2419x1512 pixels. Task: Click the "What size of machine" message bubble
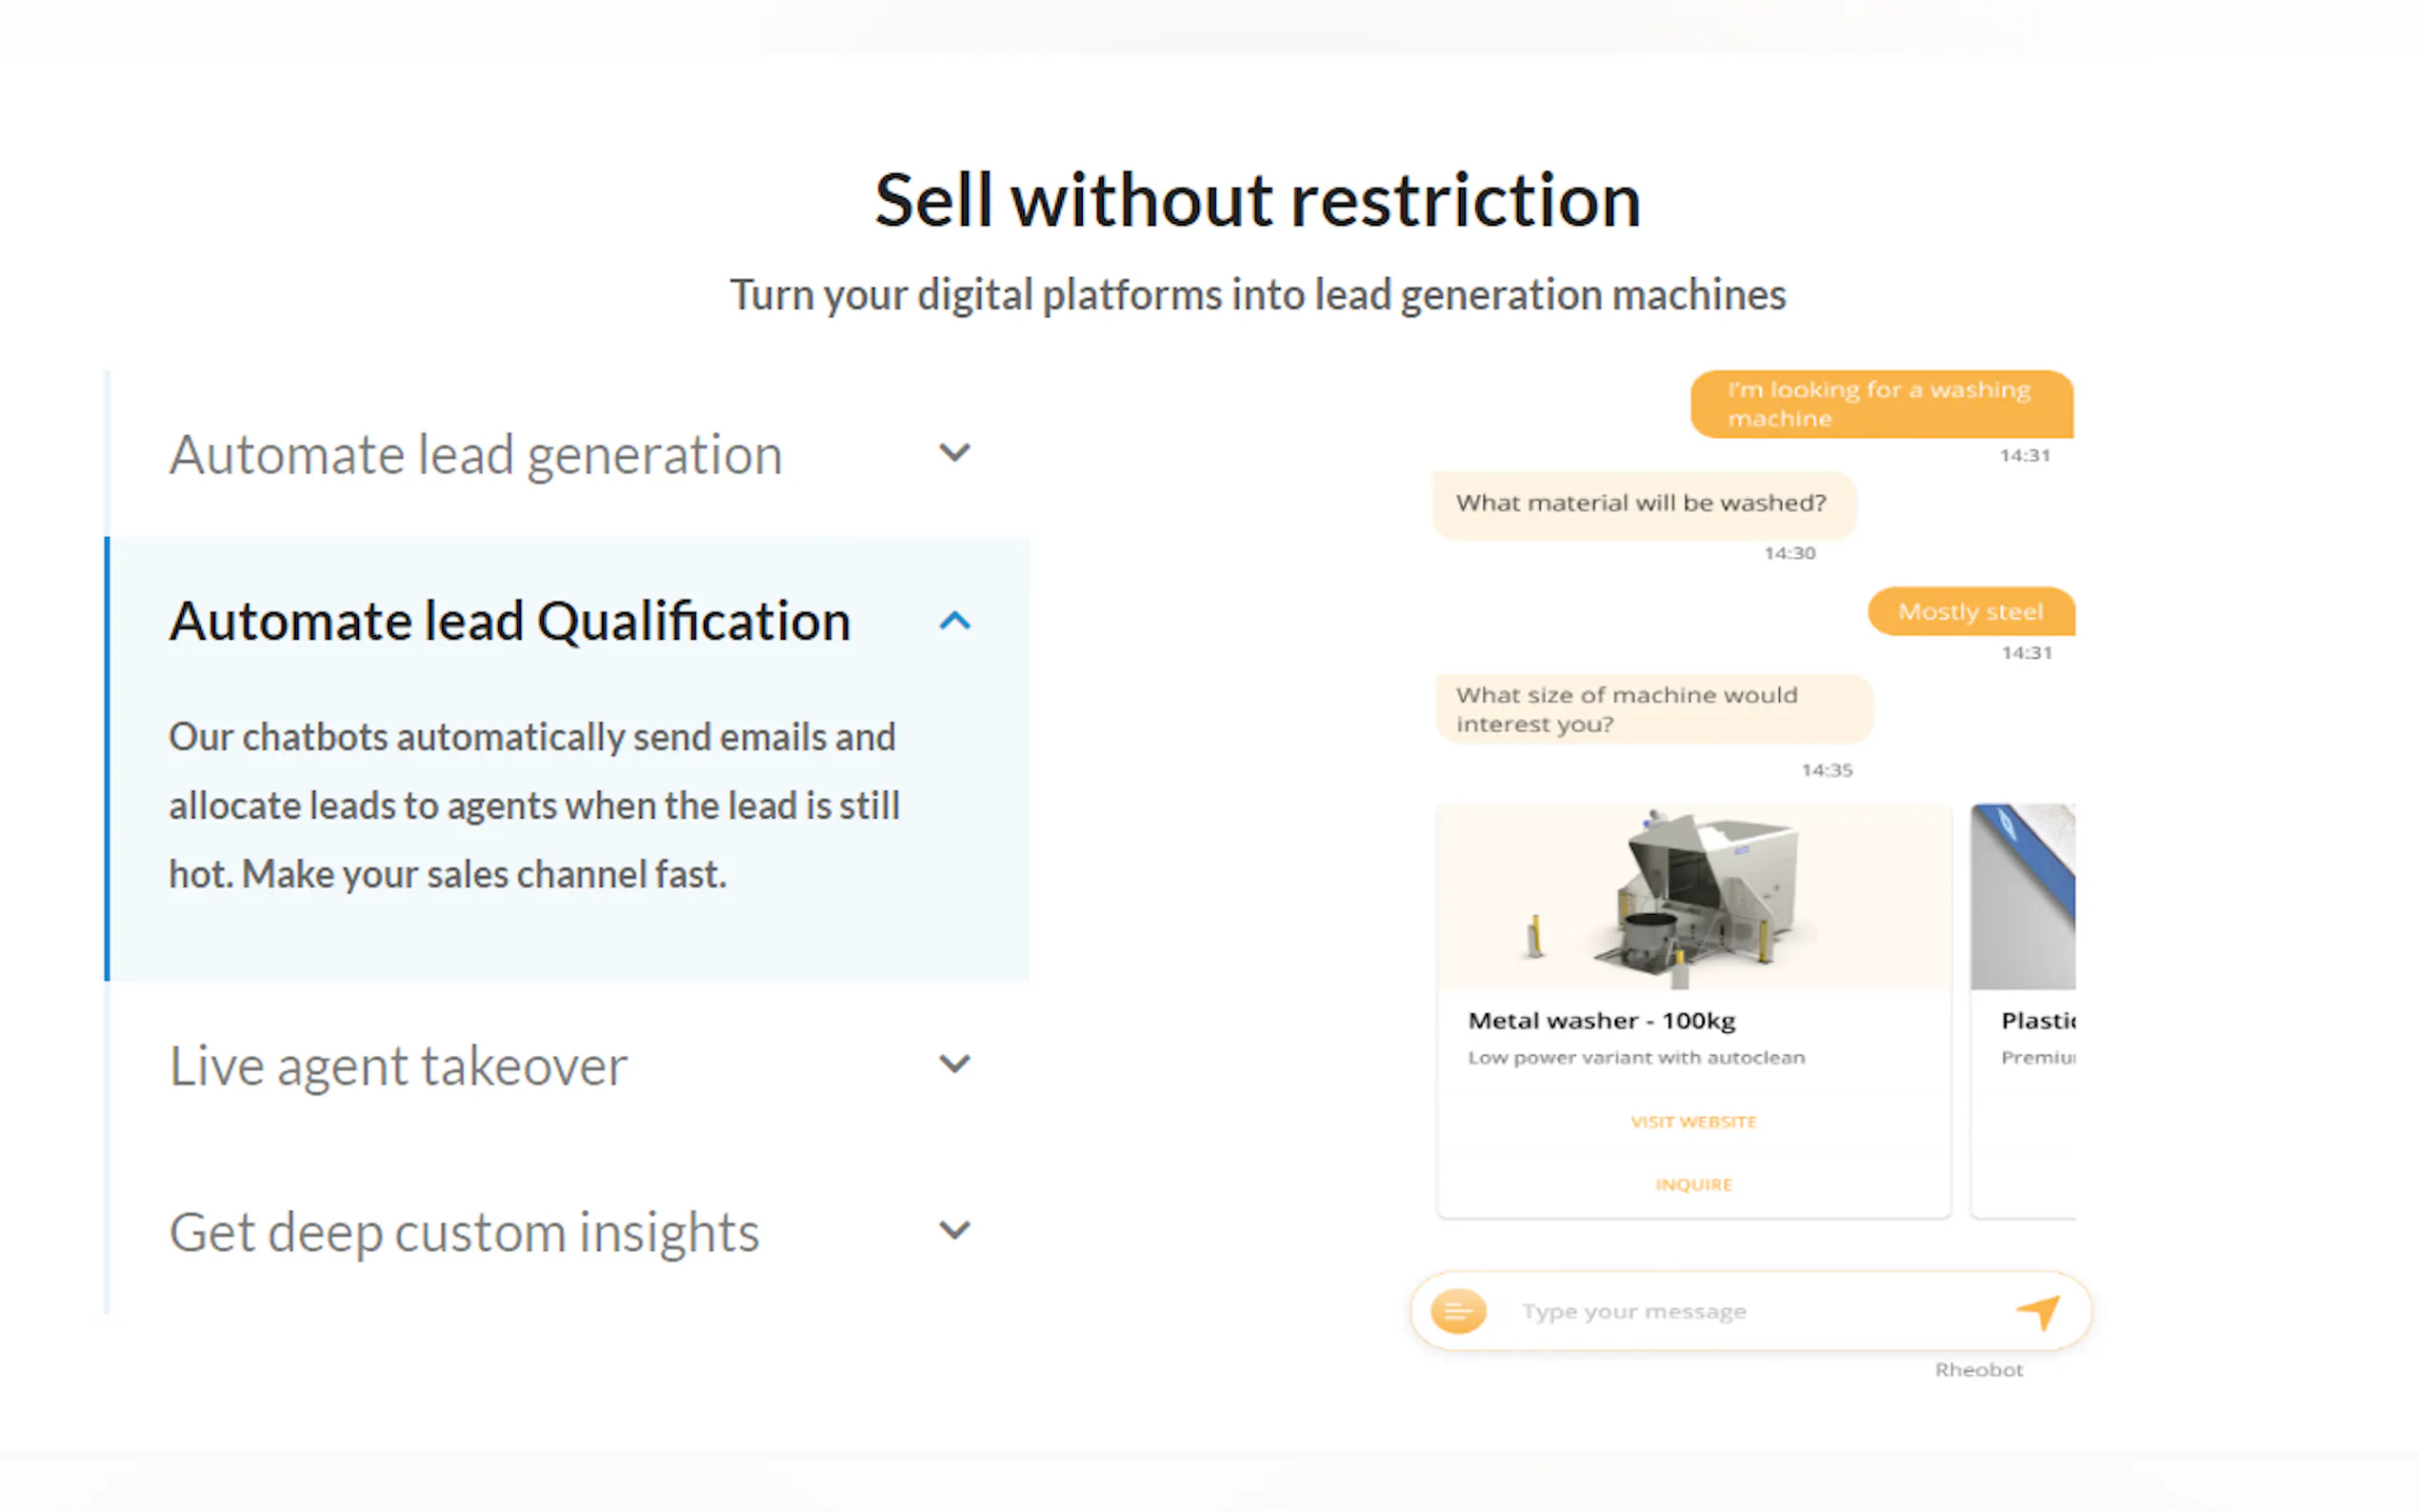coord(1652,709)
